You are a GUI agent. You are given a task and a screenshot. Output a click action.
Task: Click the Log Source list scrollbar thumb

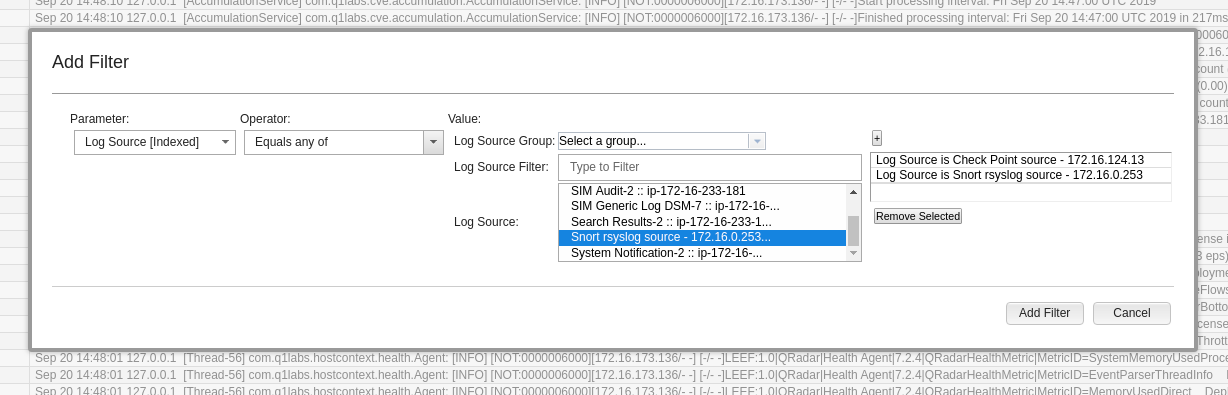853,231
